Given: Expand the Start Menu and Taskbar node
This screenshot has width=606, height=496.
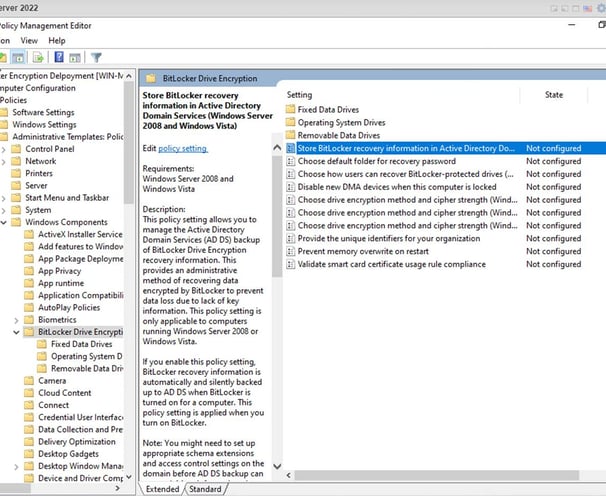Looking at the screenshot, I should pyautogui.click(x=3, y=198).
